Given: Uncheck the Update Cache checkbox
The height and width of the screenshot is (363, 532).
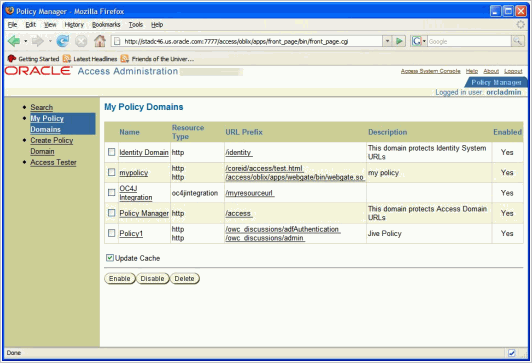Looking at the screenshot, I should tap(110, 258).
